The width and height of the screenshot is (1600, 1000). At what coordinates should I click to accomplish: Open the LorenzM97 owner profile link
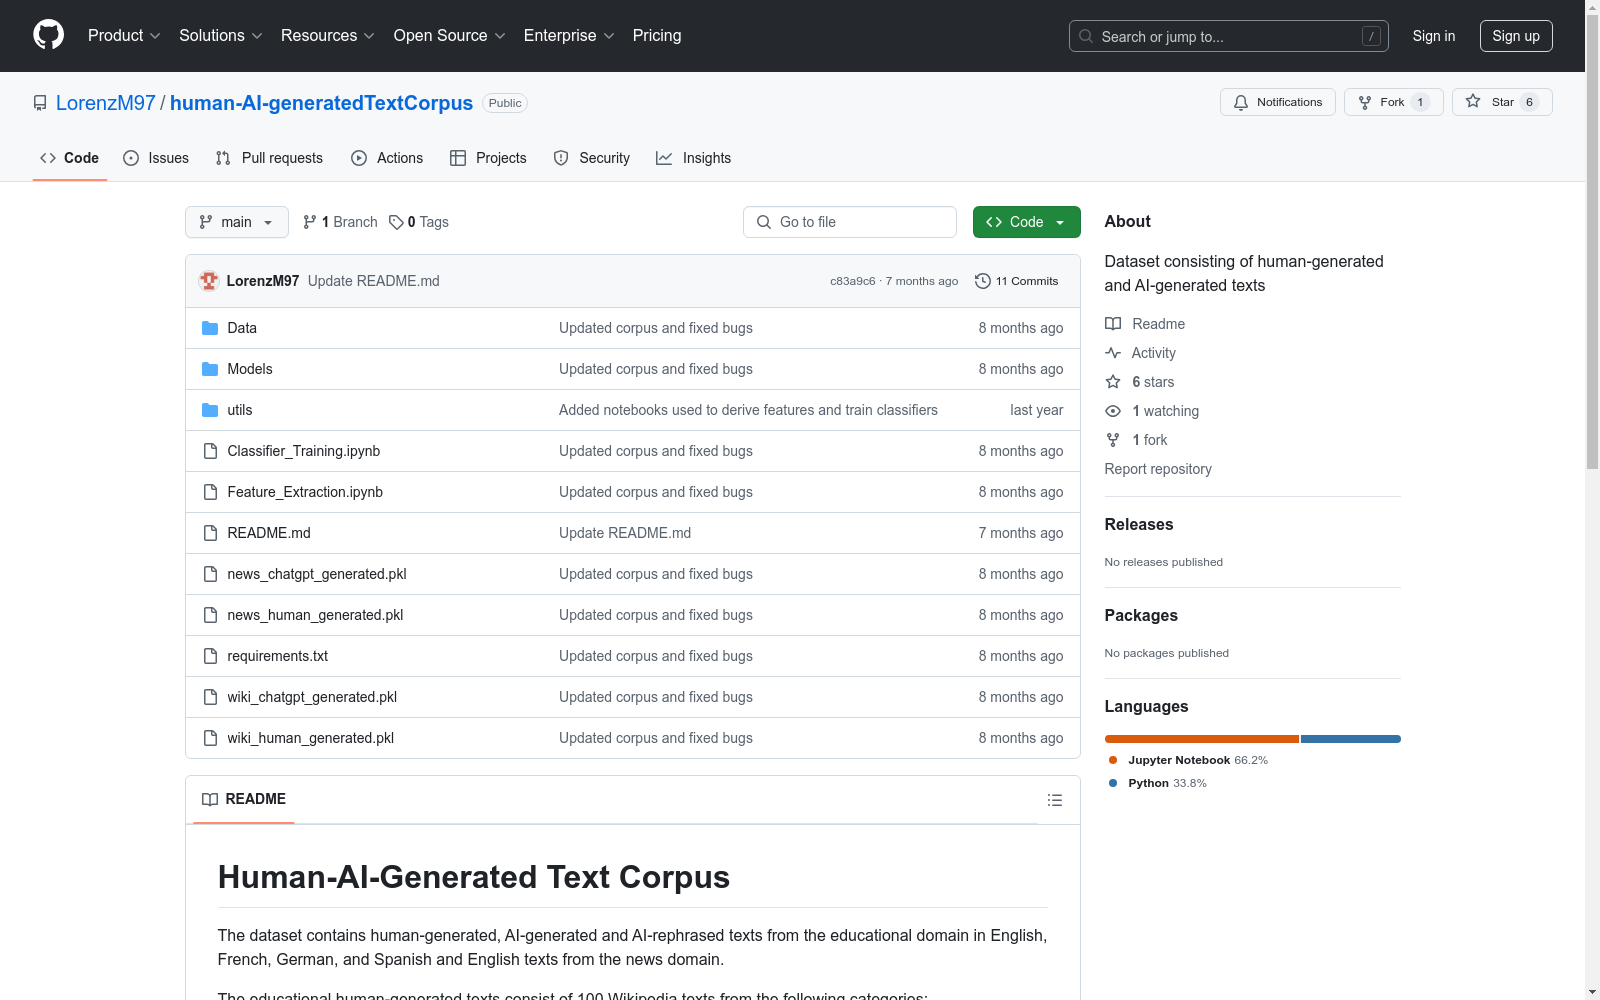coord(106,103)
